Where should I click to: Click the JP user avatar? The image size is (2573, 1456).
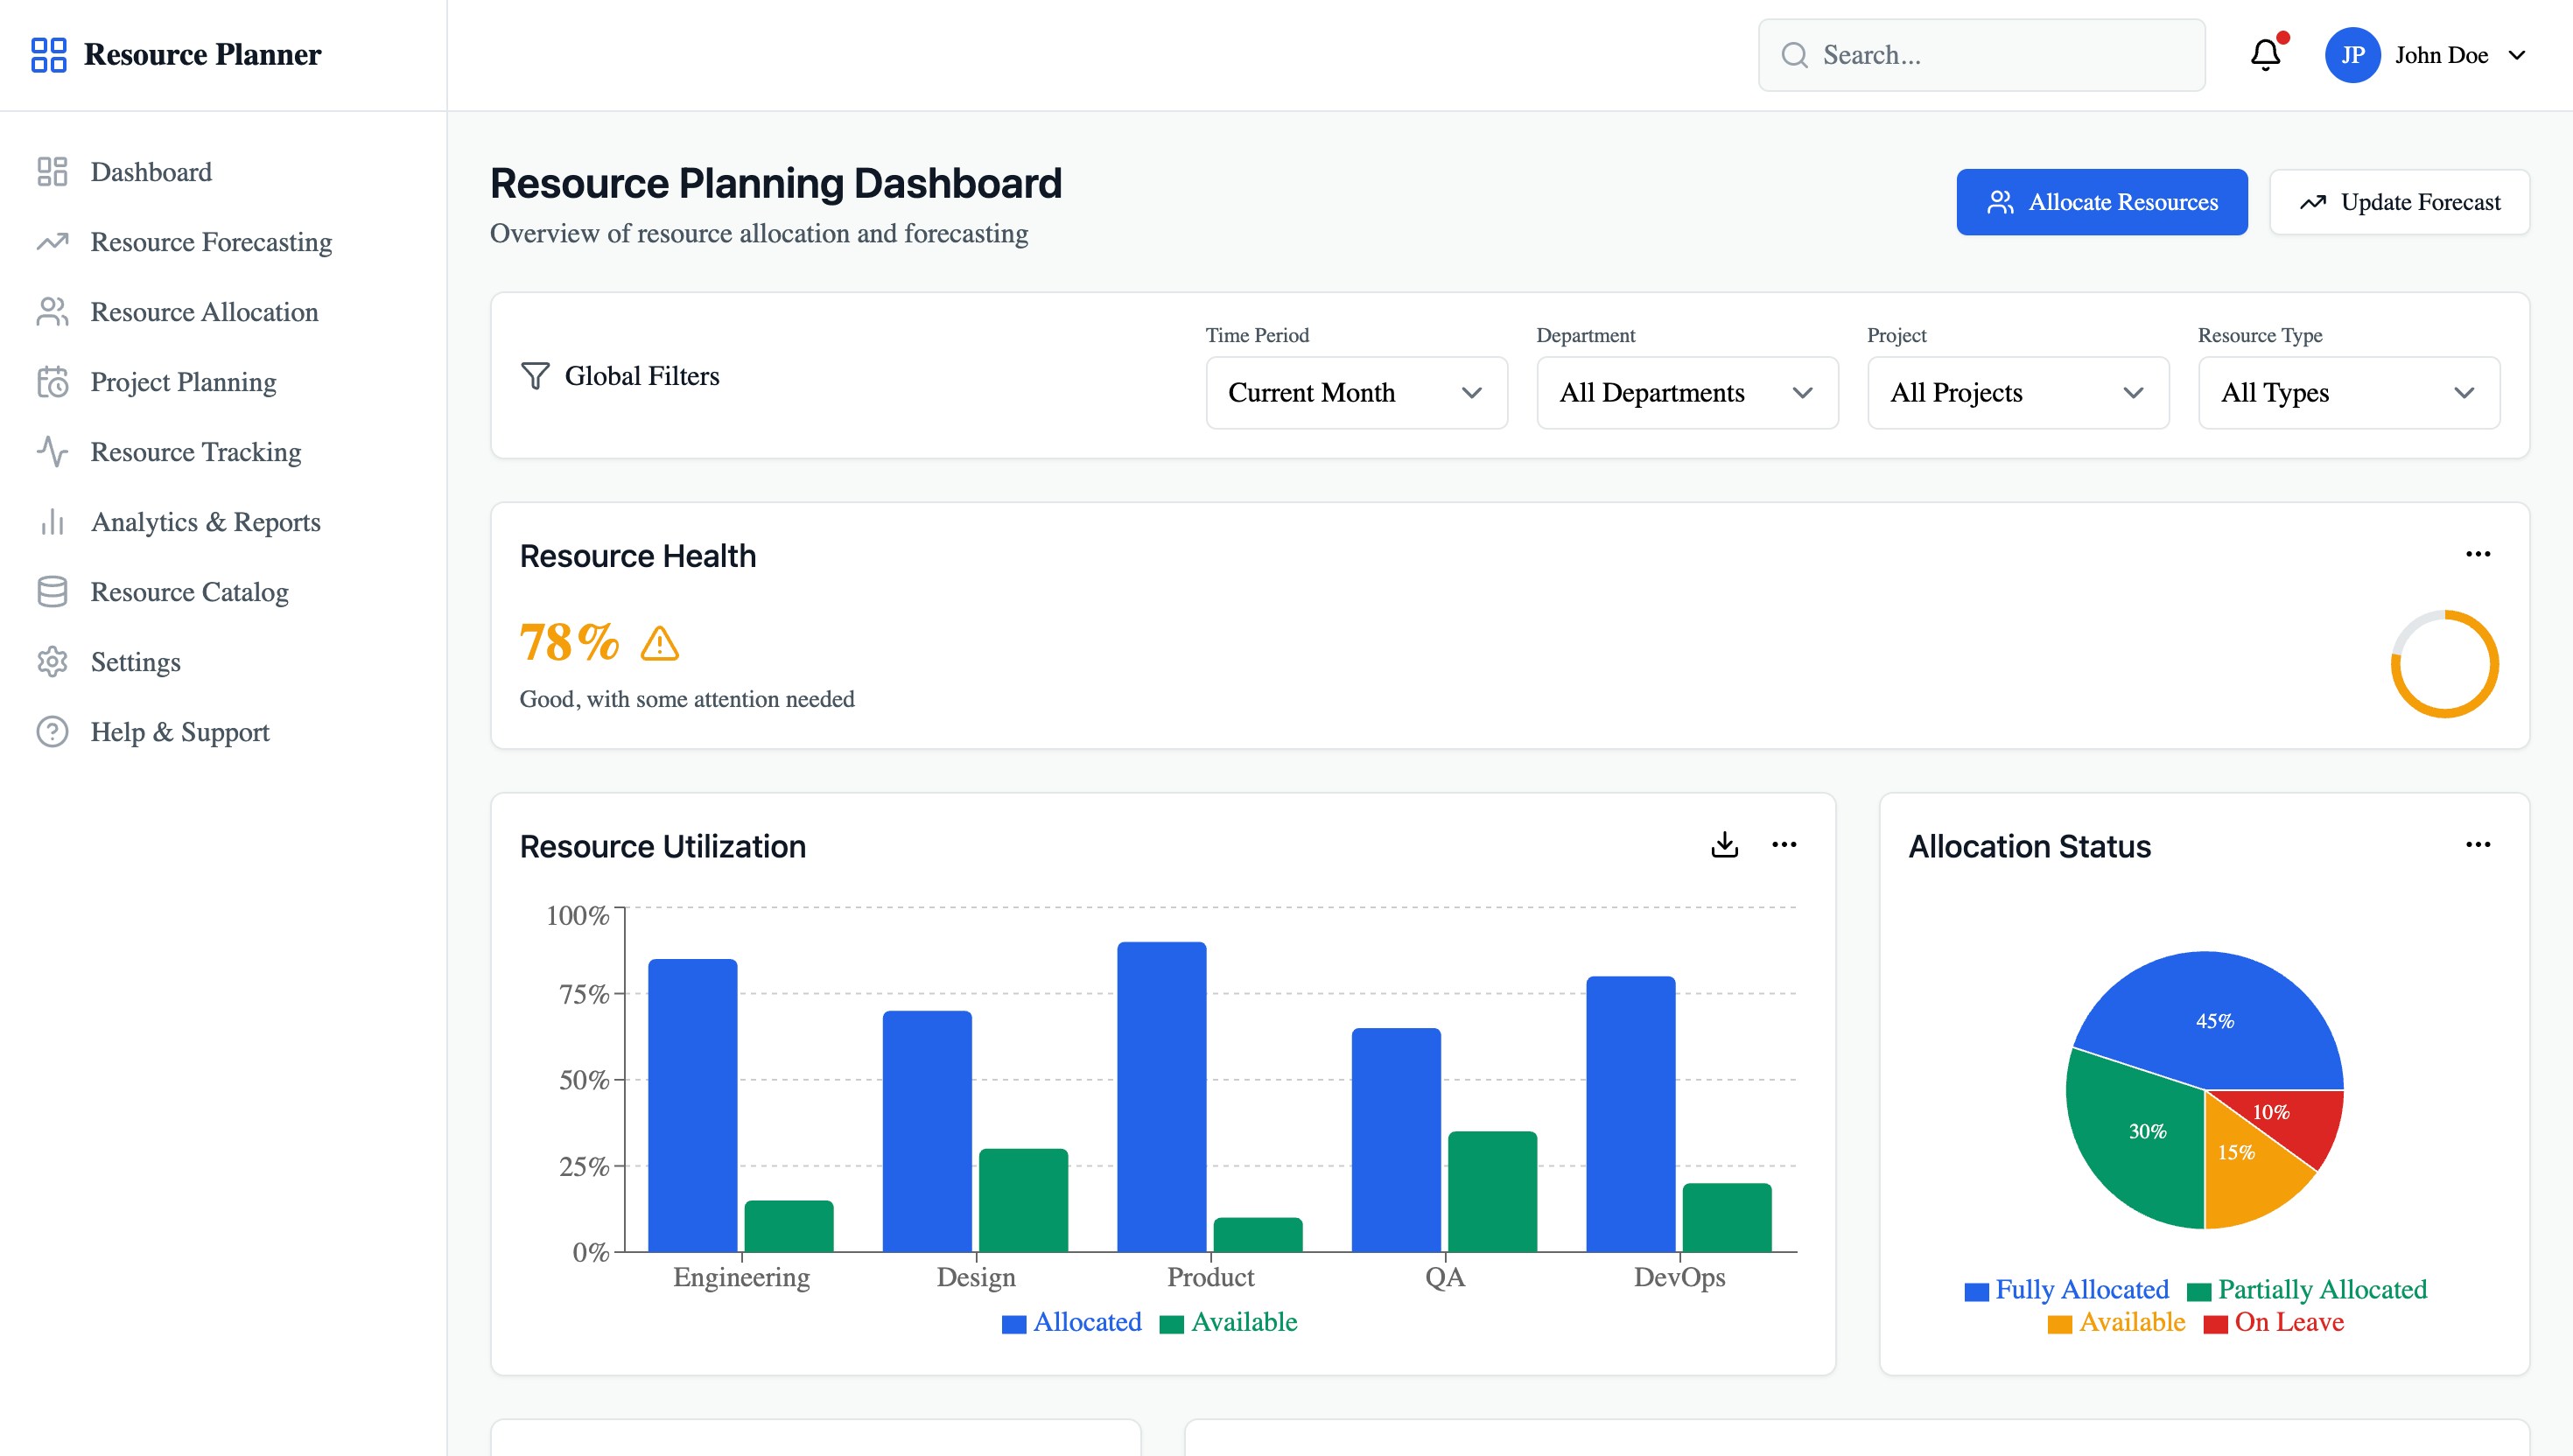[x=2352, y=55]
